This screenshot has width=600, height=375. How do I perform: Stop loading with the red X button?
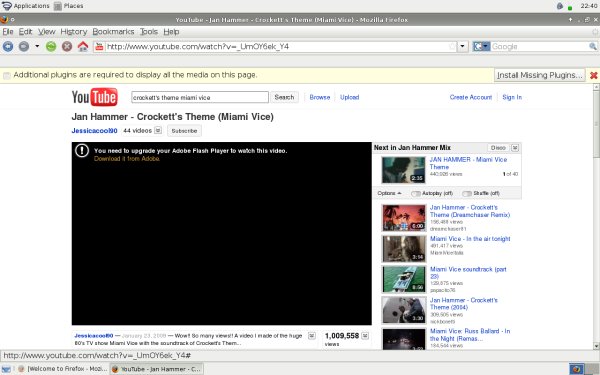(x=67, y=47)
